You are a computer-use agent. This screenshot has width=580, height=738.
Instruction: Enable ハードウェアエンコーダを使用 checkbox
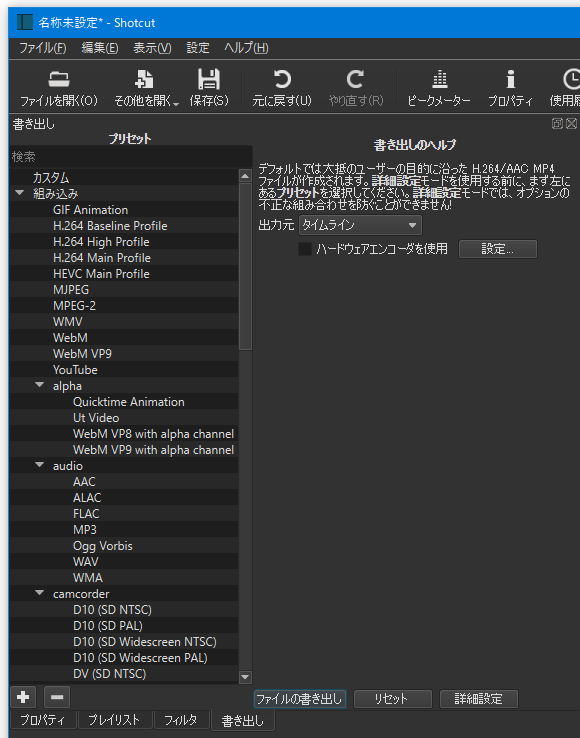point(305,249)
